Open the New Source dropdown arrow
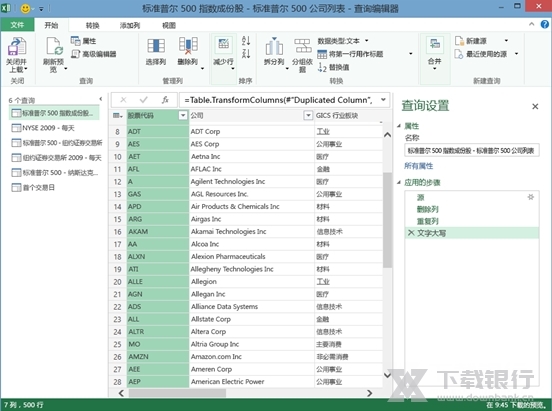The height and width of the screenshot is (411, 552). (x=506, y=41)
